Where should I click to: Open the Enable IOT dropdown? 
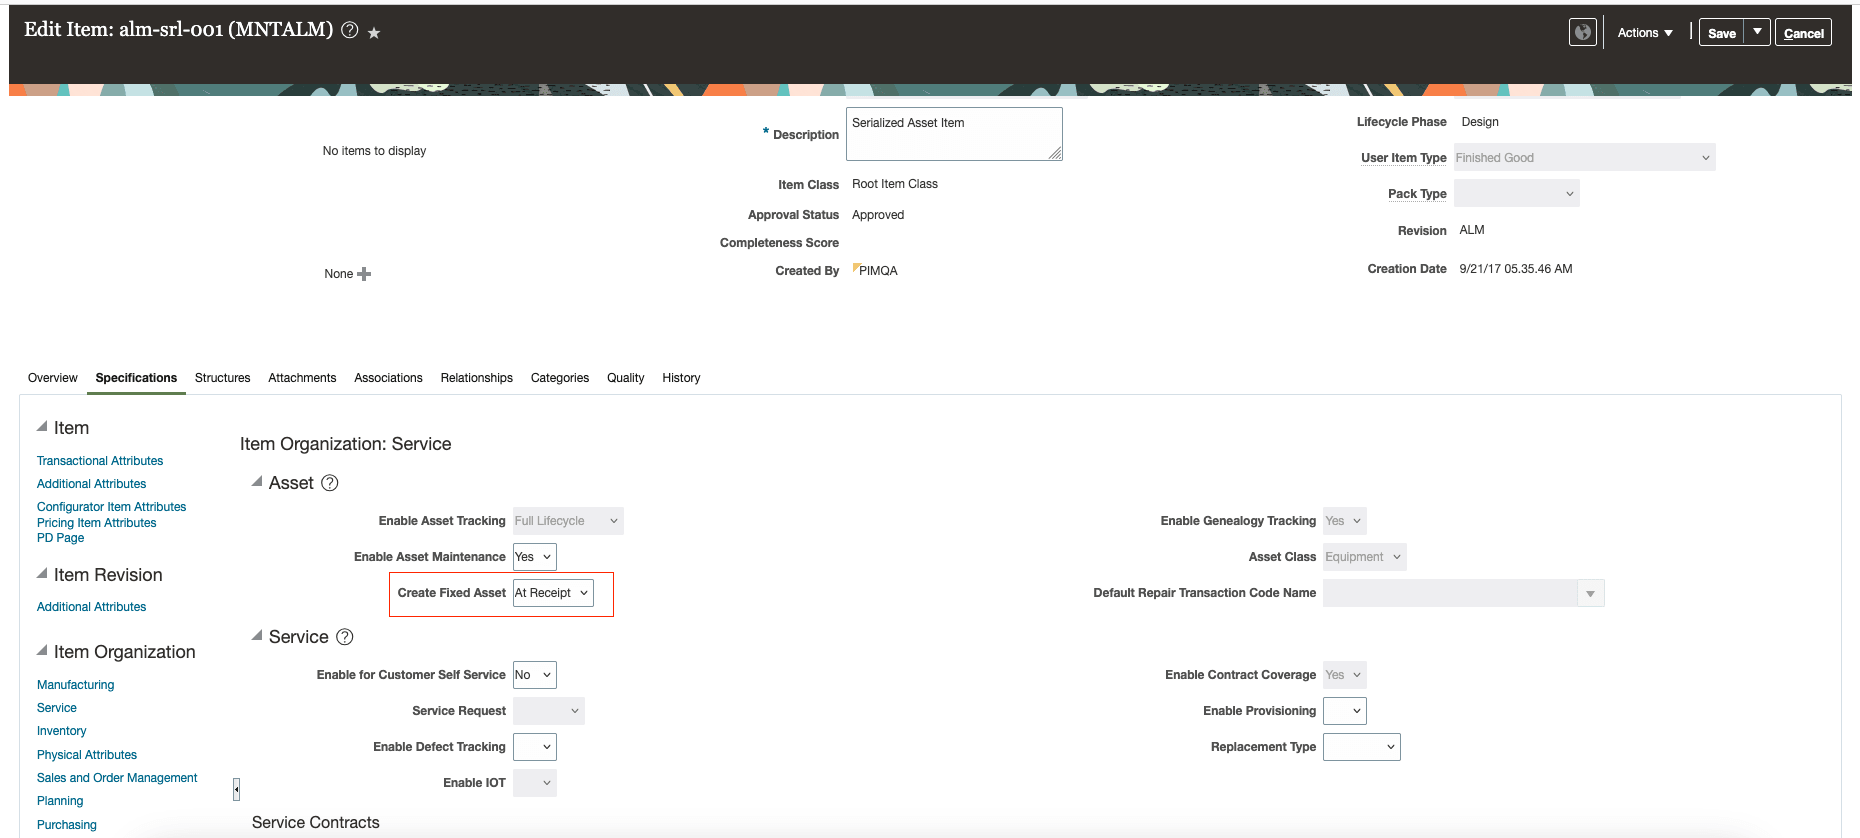pos(535,783)
